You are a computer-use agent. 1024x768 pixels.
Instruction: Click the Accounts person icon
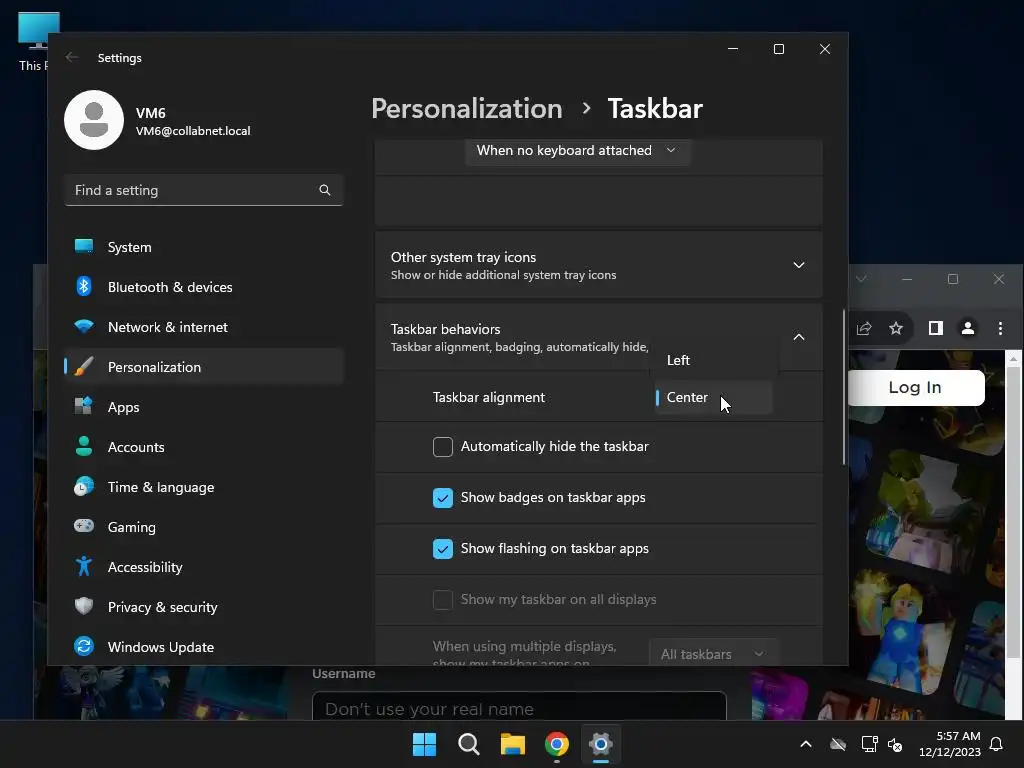pyautogui.click(x=84, y=446)
